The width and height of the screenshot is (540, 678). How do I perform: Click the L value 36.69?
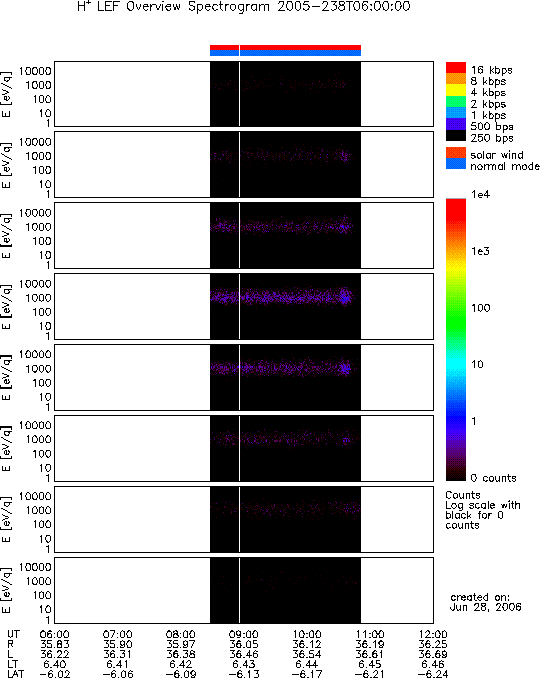pos(433,654)
